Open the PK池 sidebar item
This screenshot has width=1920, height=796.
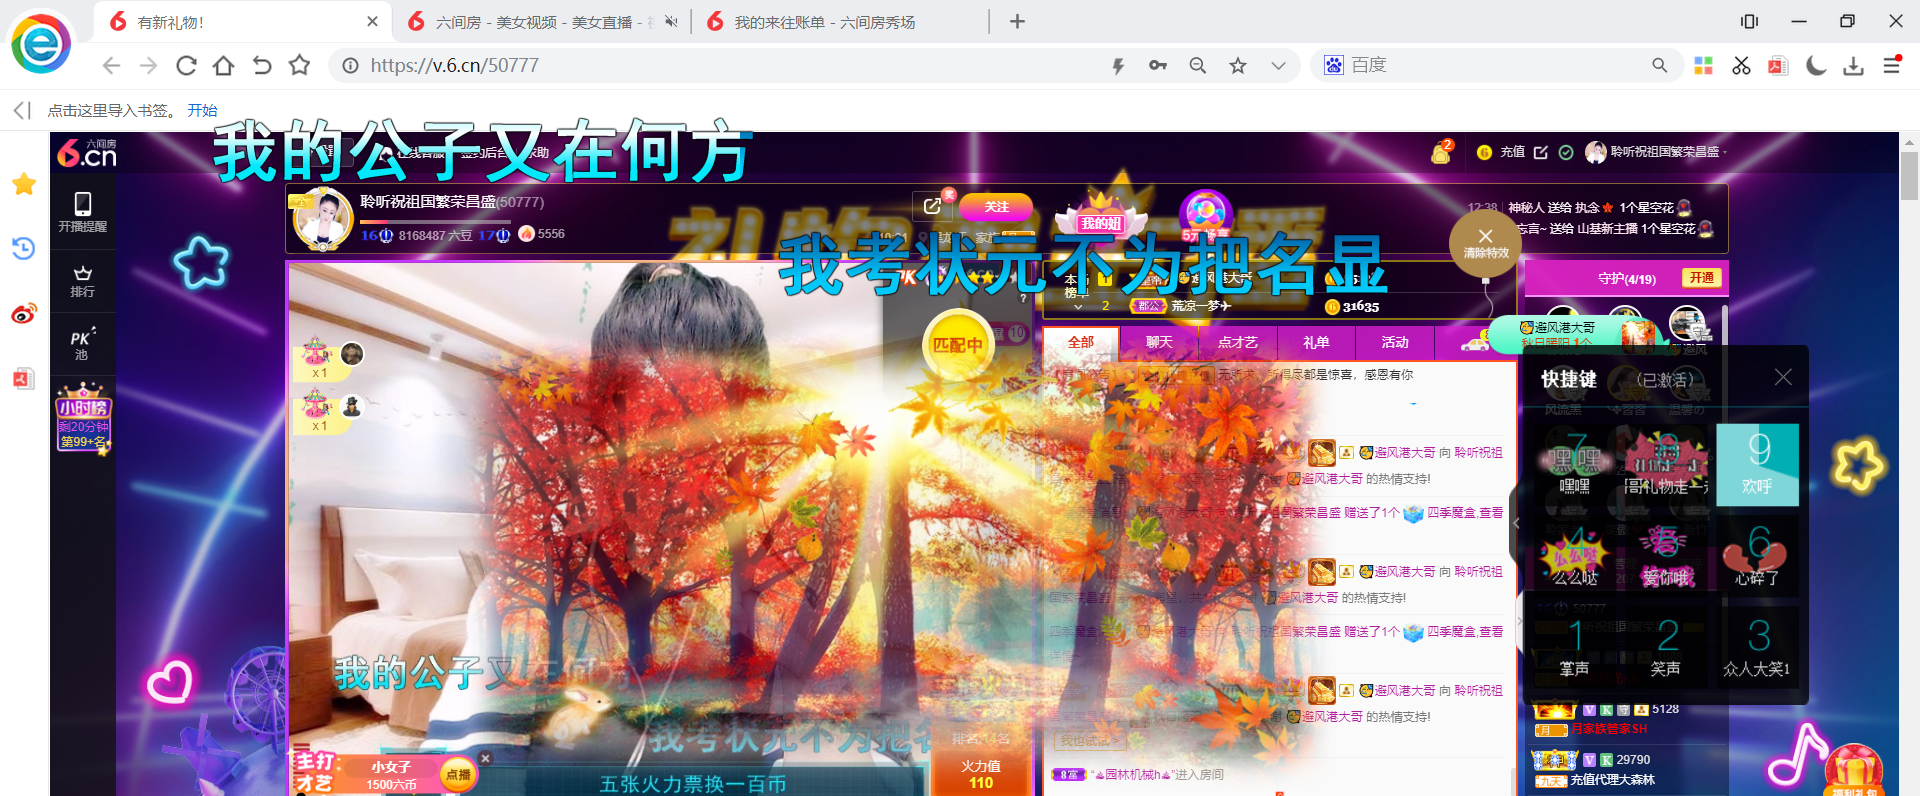tap(83, 343)
